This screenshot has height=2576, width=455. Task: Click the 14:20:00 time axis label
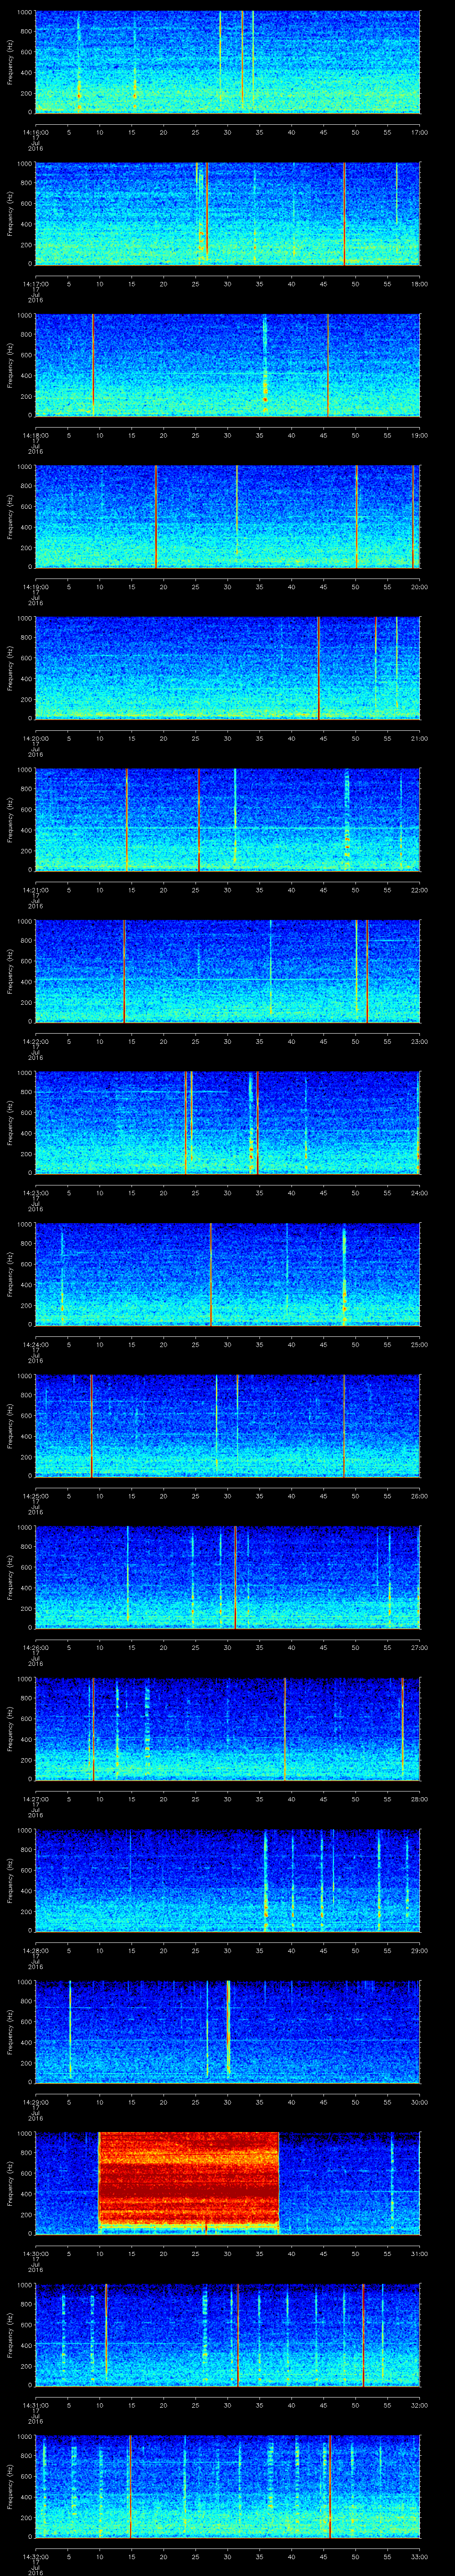(x=36, y=738)
